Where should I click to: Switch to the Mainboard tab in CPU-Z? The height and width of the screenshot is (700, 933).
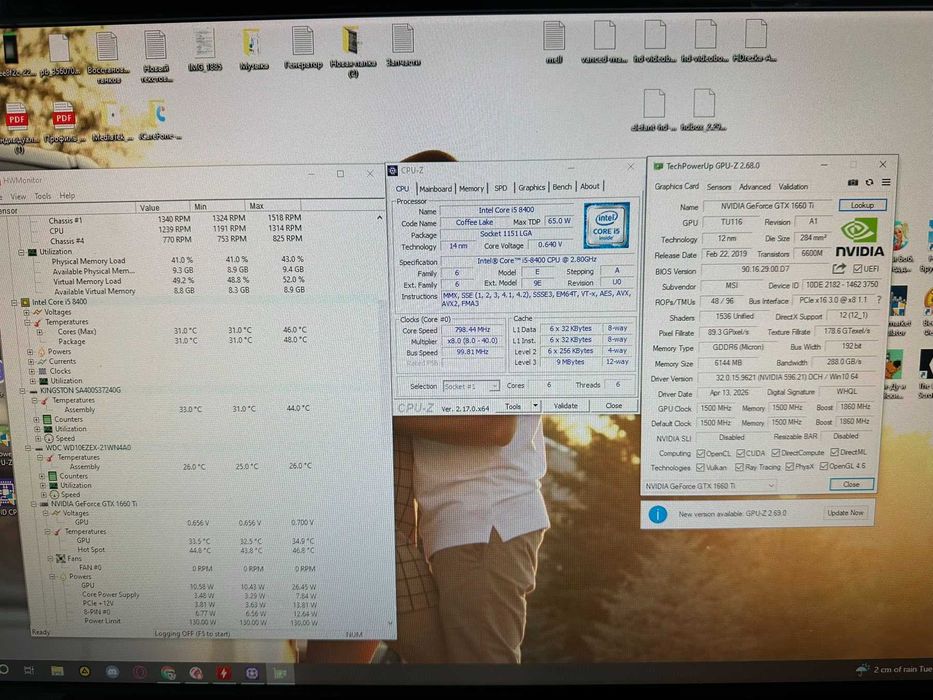pos(435,189)
